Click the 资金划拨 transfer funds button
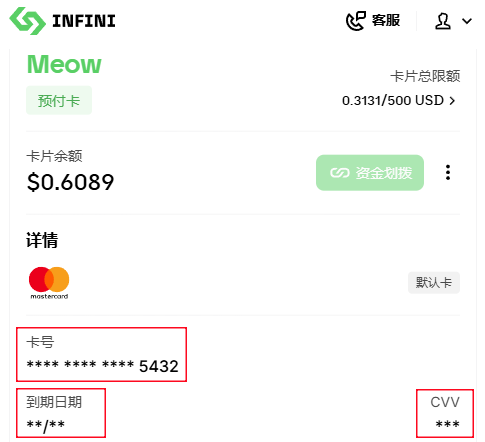The height and width of the screenshot is (442, 485). coord(370,173)
